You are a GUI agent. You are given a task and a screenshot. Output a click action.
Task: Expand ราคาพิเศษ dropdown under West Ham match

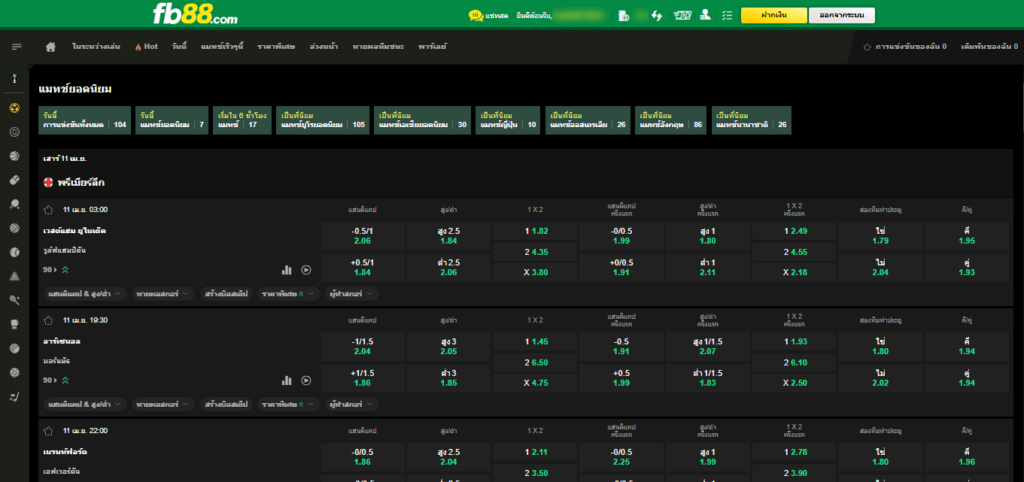pos(288,294)
